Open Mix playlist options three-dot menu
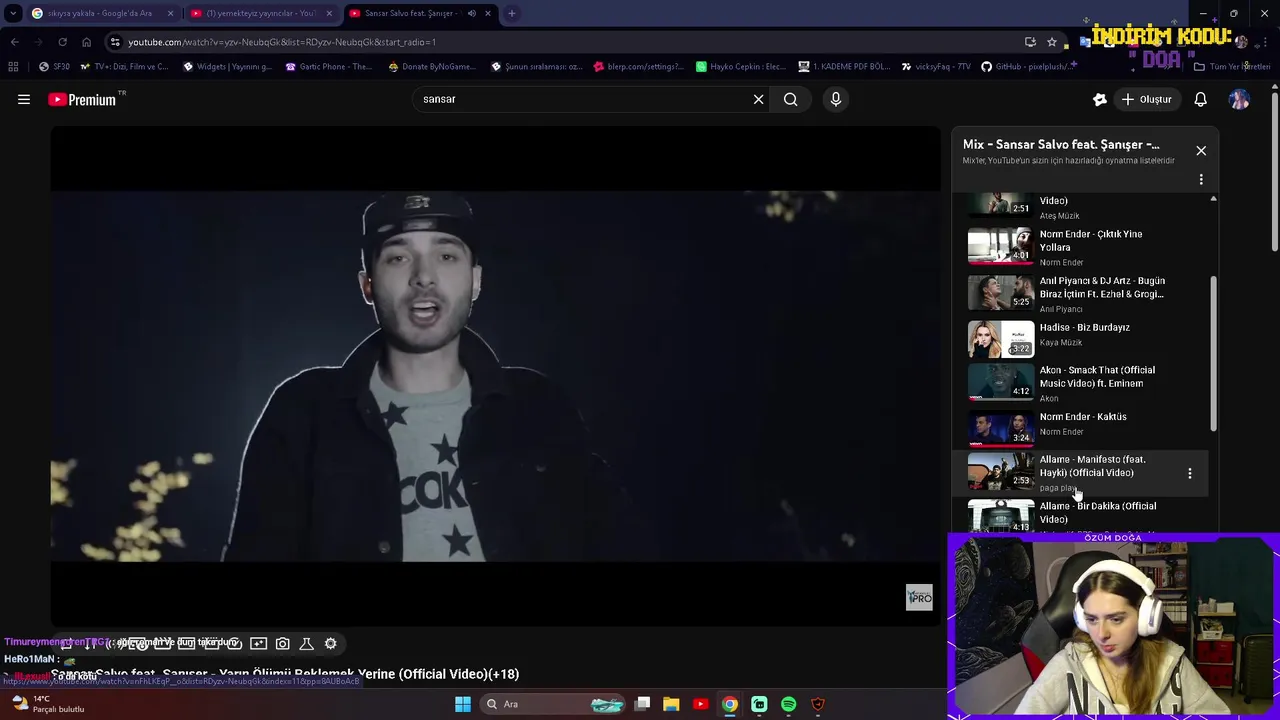 tap(1201, 179)
